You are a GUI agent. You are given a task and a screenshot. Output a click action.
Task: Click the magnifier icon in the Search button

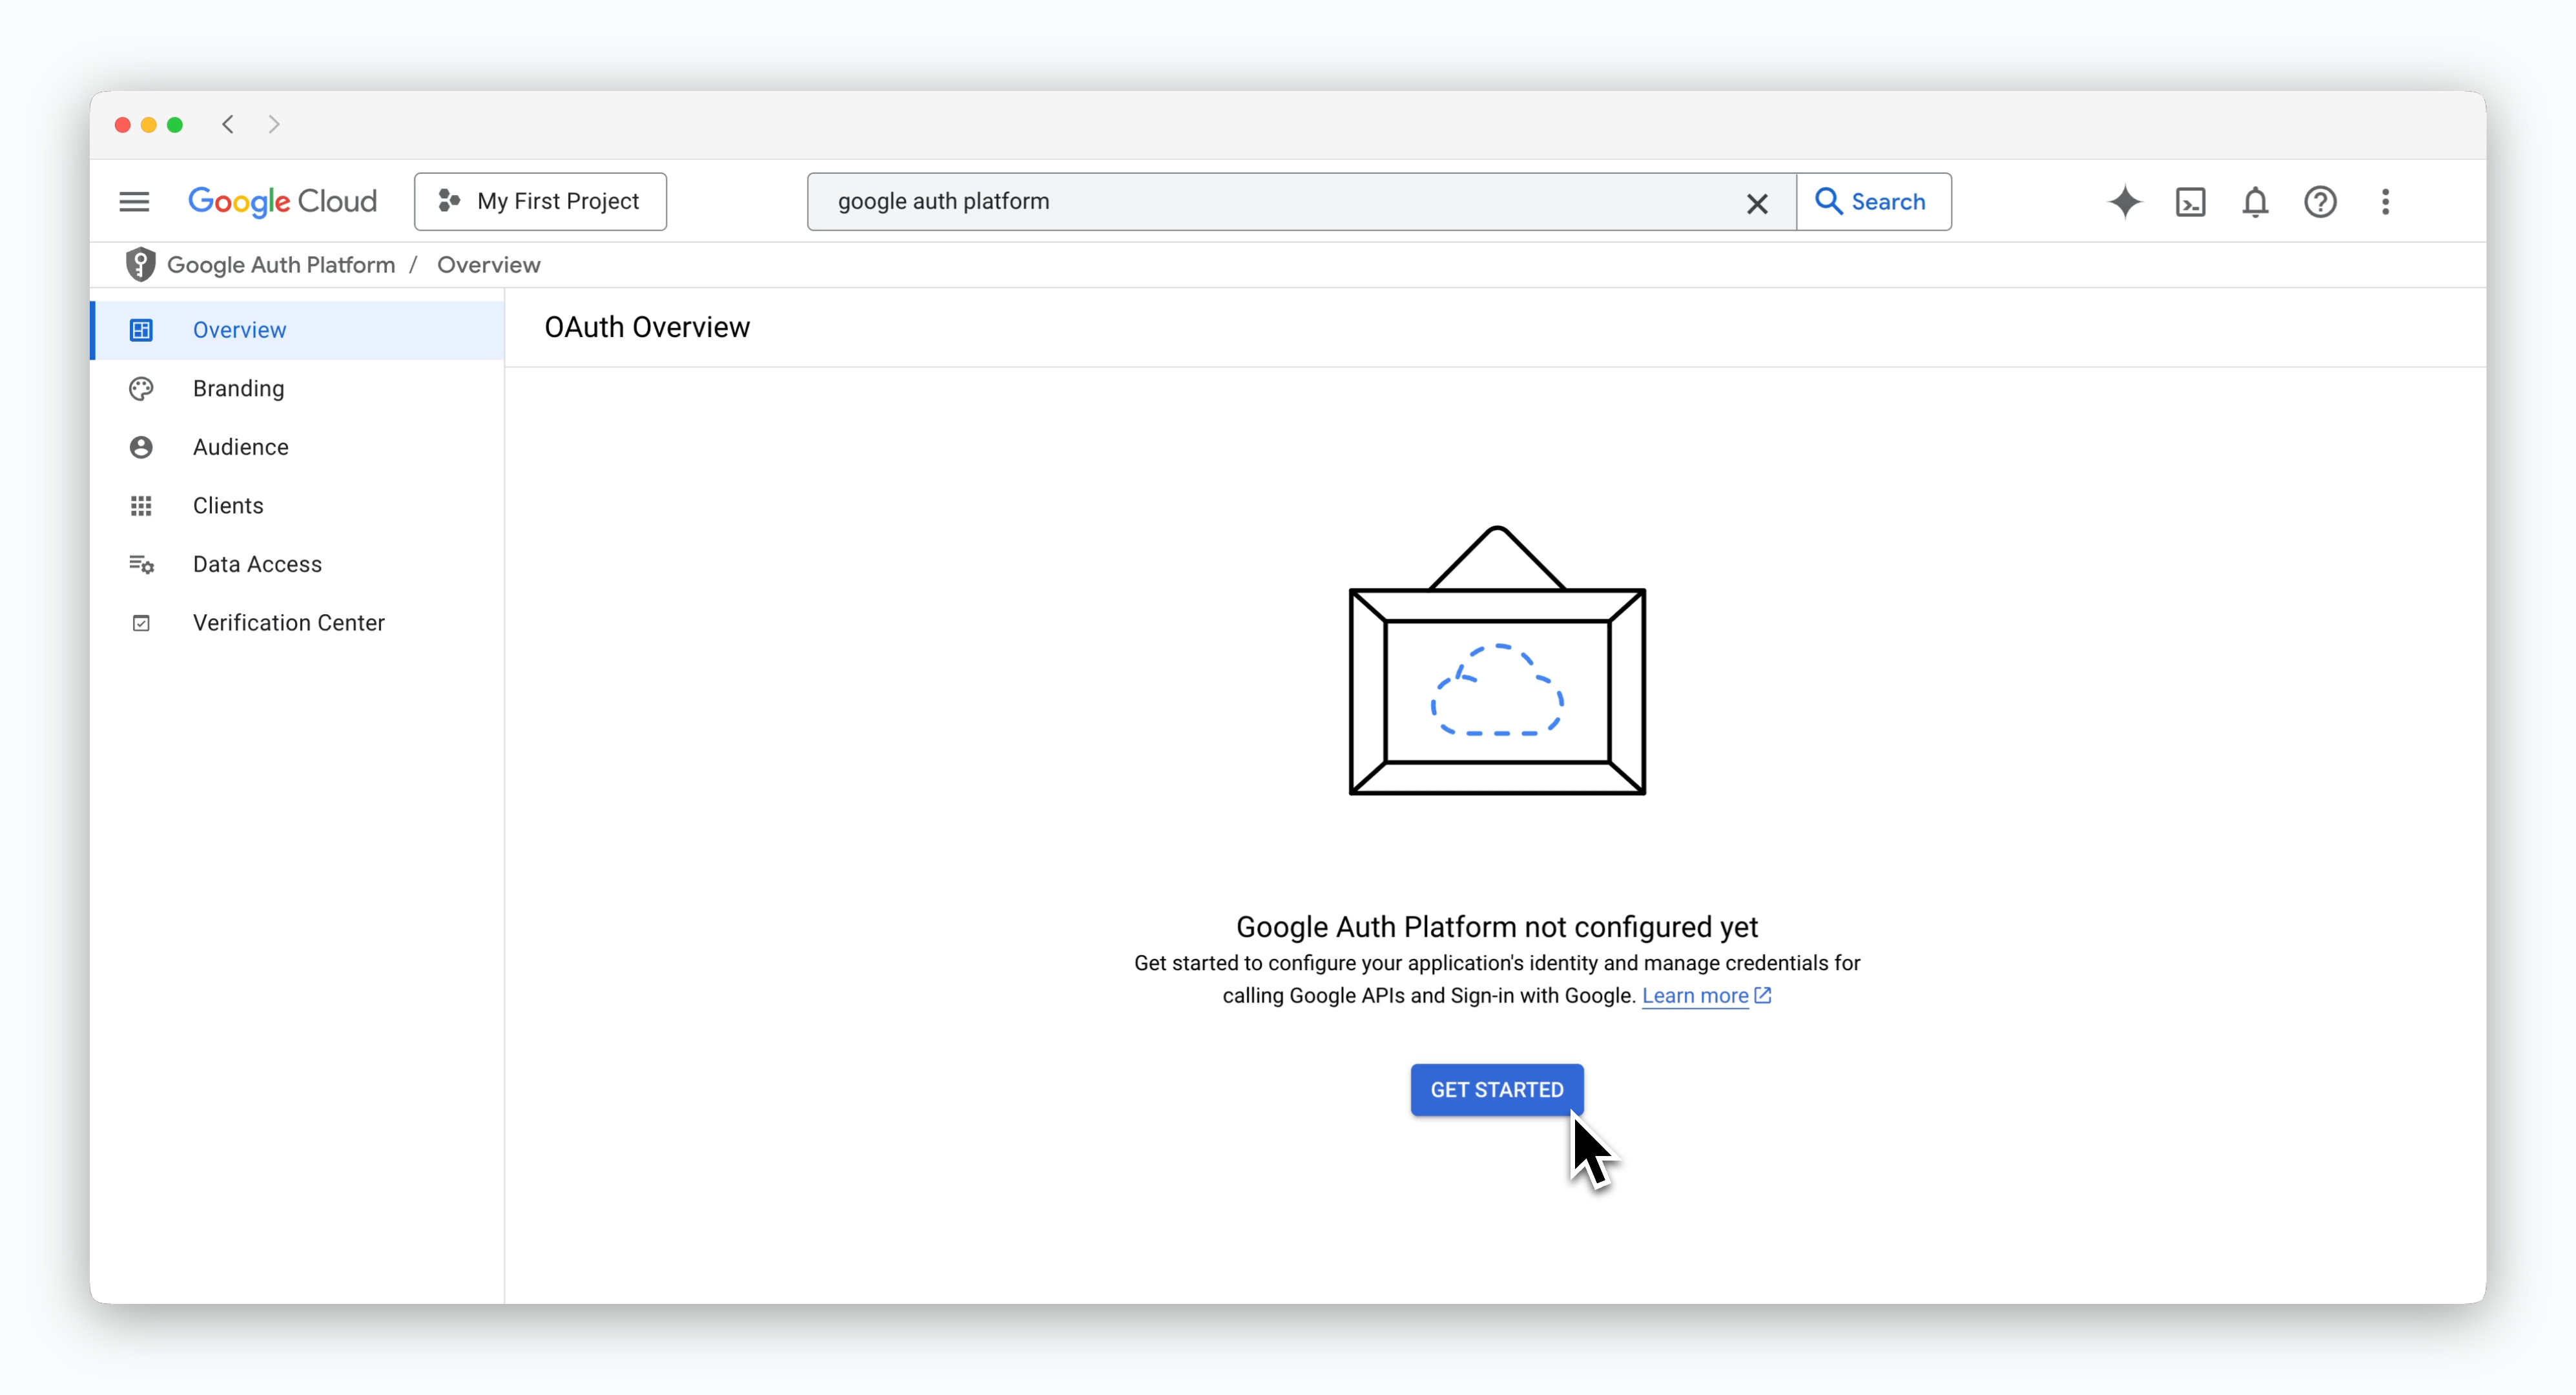click(1828, 201)
